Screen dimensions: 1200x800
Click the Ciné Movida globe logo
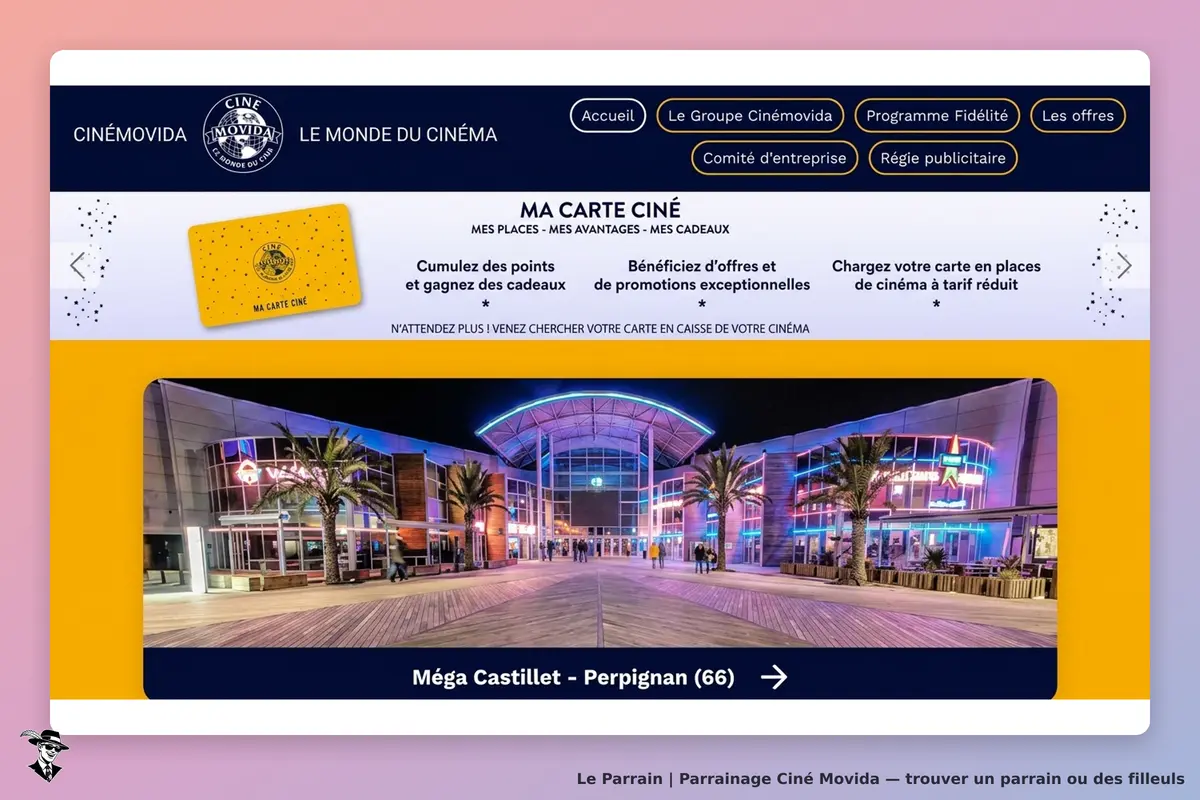pos(243,134)
